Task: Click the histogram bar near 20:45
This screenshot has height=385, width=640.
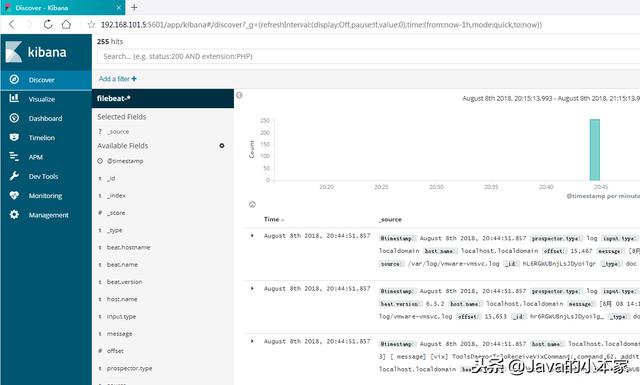Action: pyautogui.click(x=595, y=149)
